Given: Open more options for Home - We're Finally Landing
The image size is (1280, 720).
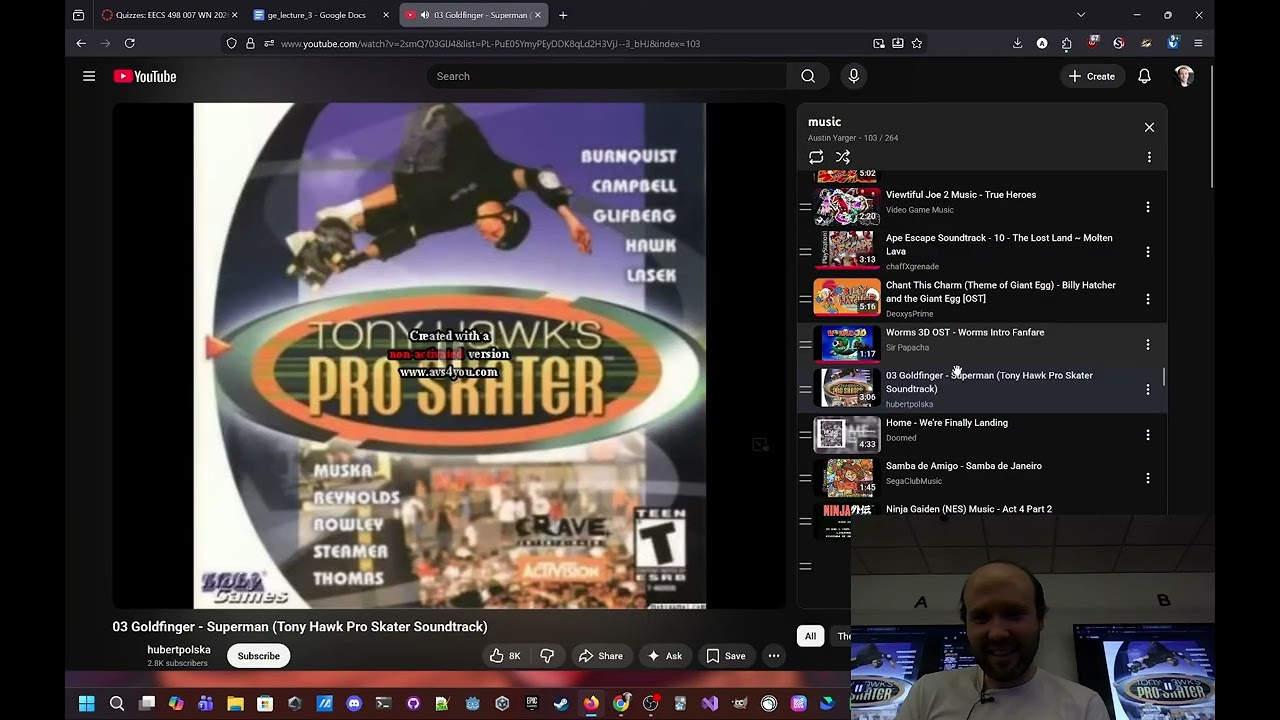Looking at the screenshot, I should coord(1148,435).
